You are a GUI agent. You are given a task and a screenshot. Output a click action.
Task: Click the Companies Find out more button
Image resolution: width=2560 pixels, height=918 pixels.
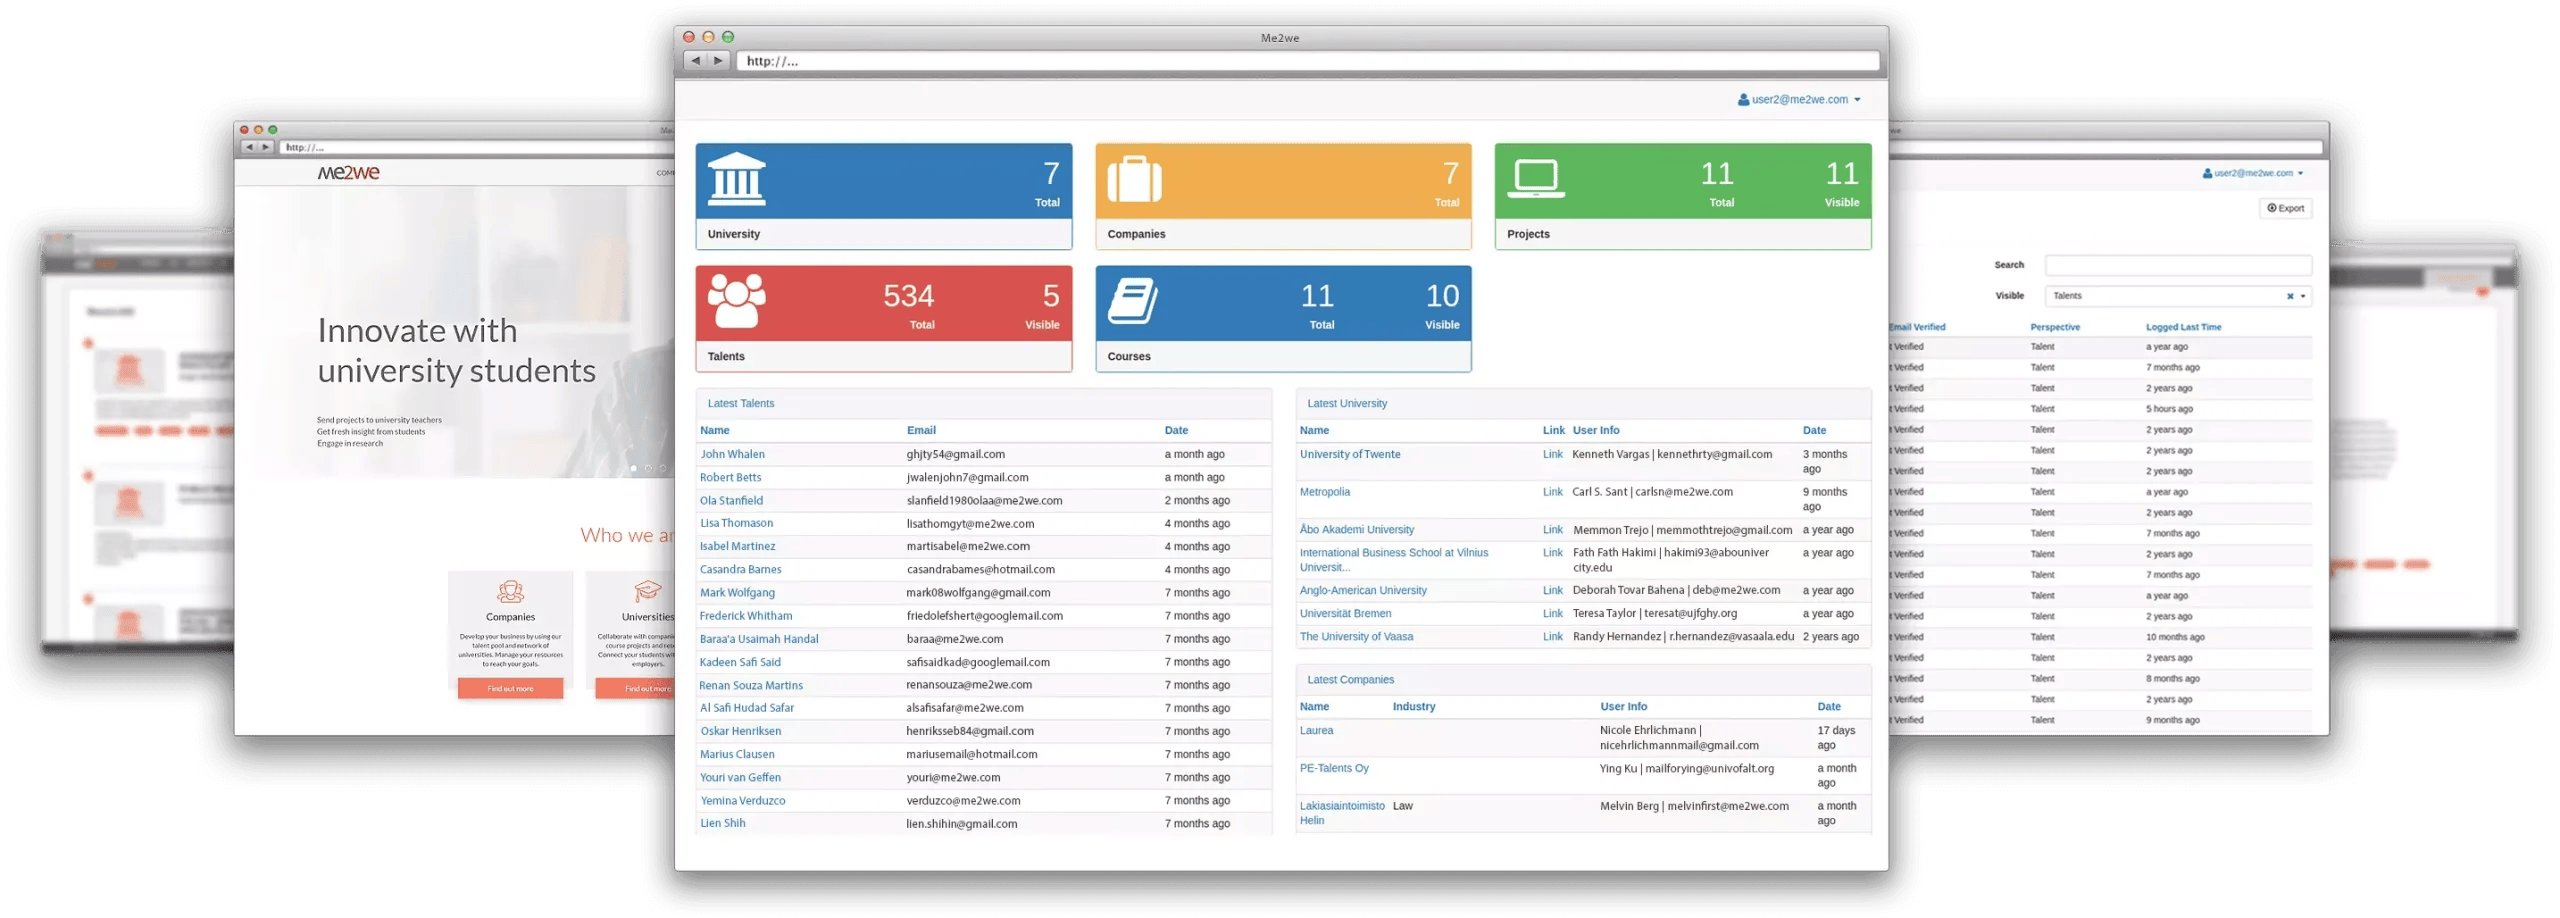pyautogui.click(x=510, y=688)
